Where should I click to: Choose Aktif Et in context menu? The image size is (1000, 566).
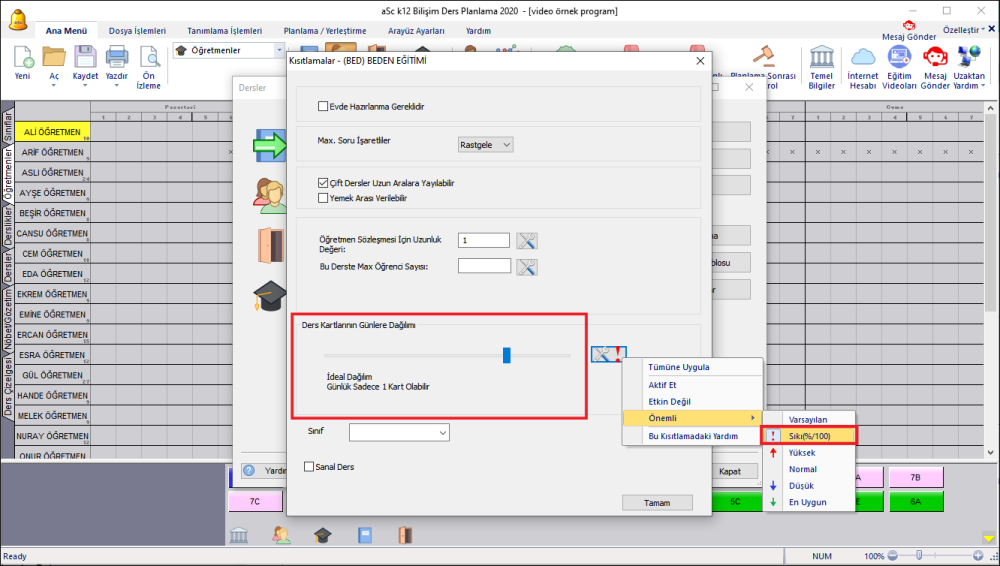pyautogui.click(x=693, y=385)
